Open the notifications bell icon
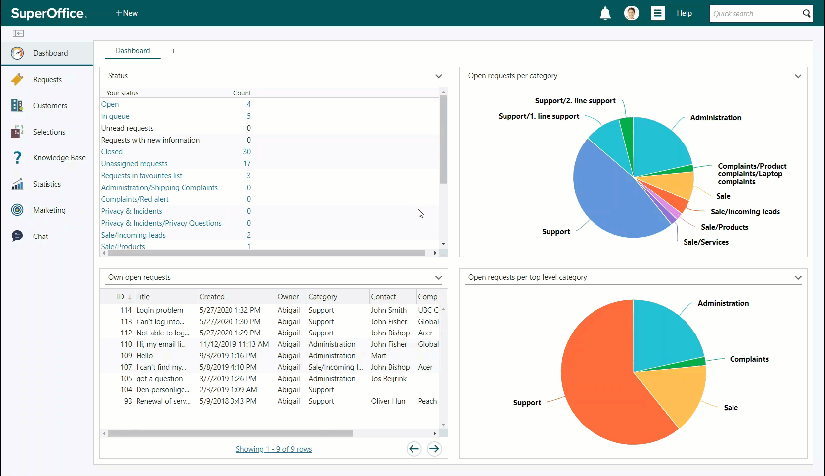Screen dimensions: 825x476 pyautogui.click(x=605, y=13)
